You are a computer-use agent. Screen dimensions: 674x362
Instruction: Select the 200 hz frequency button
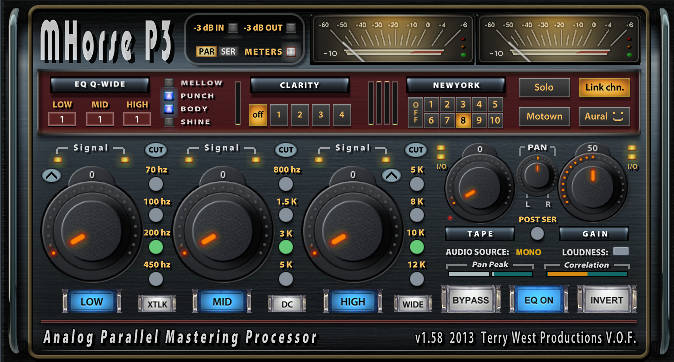point(156,247)
